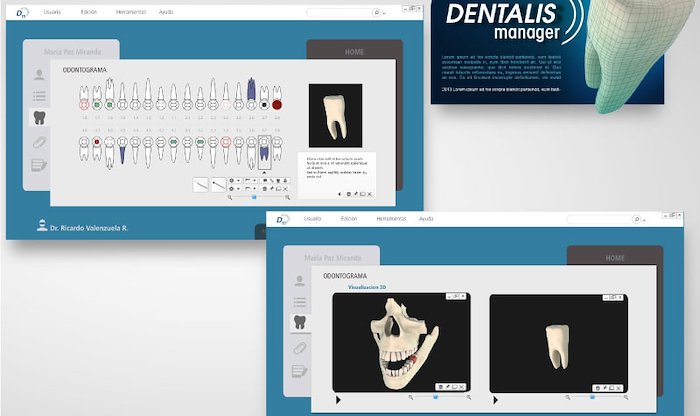The width and height of the screenshot is (700, 416).
Task: Open Usuario menu in the teeth chart window
Action: pos(52,12)
